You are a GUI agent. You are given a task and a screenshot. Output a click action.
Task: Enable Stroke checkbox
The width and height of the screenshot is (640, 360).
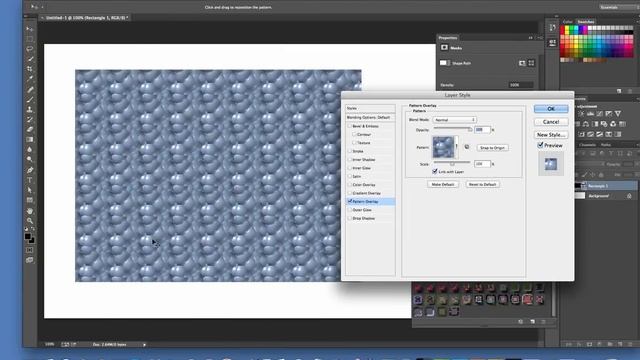(x=350, y=151)
